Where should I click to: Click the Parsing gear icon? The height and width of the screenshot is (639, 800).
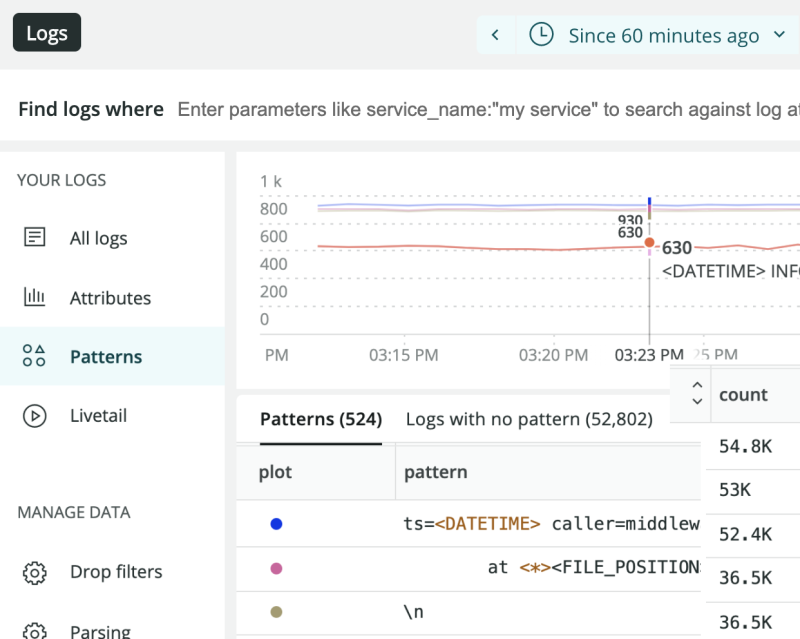coord(35,630)
